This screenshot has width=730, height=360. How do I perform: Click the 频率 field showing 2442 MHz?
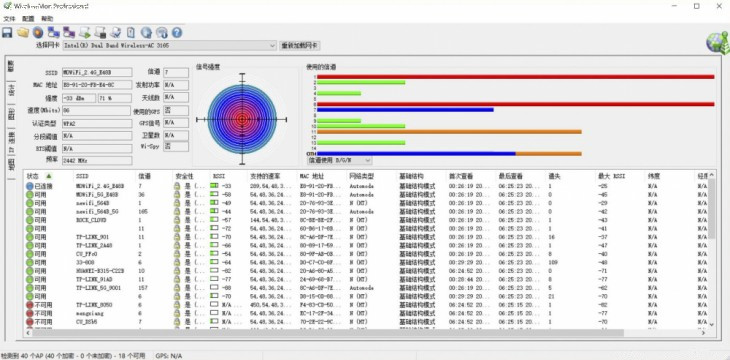(96, 160)
